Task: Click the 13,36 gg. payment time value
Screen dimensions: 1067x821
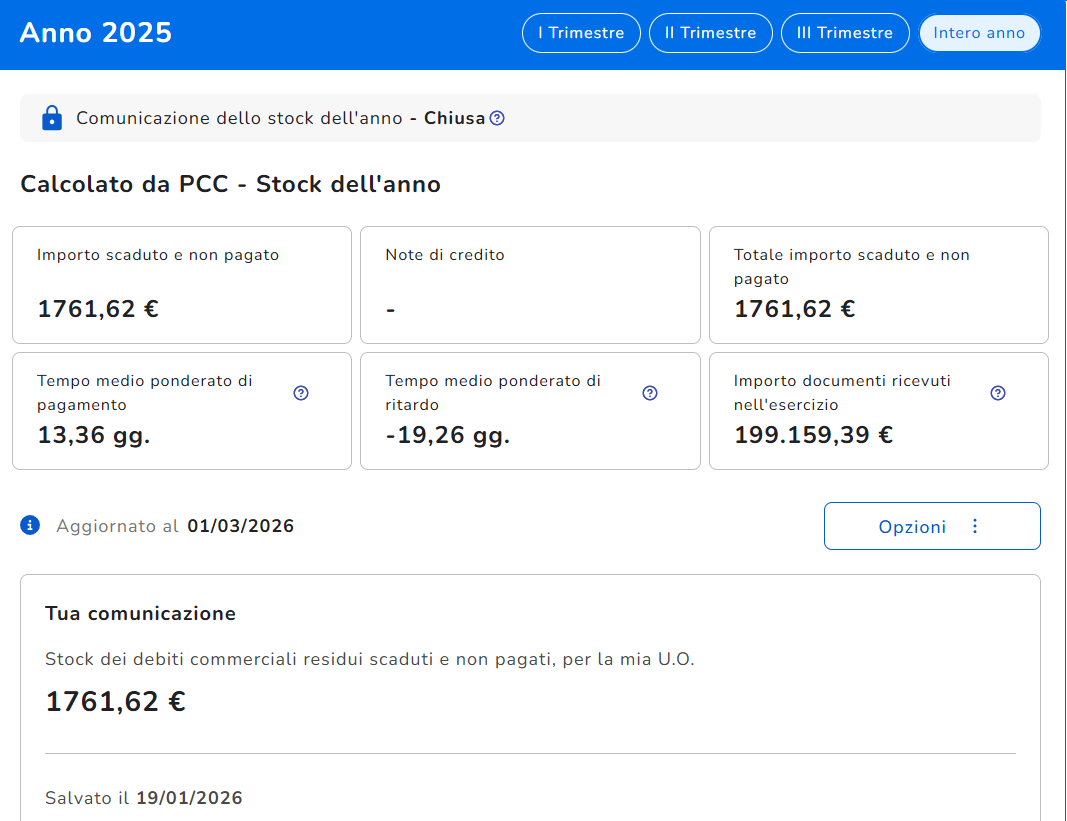Action: 94,435
